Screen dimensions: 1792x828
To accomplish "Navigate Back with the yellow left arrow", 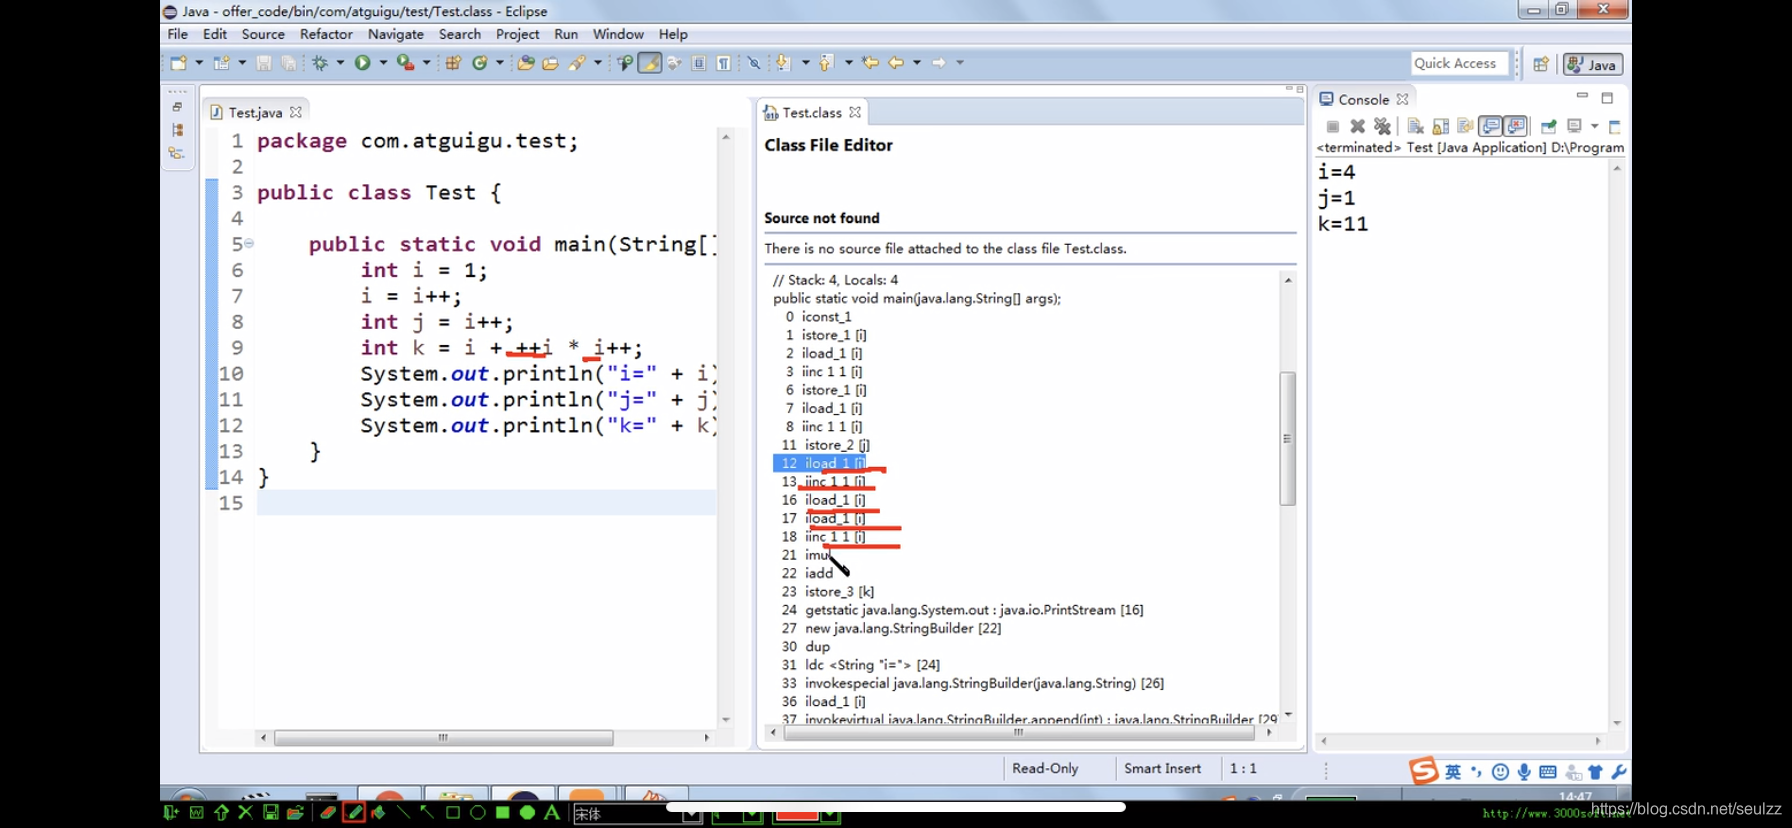I will coord(896,63).
